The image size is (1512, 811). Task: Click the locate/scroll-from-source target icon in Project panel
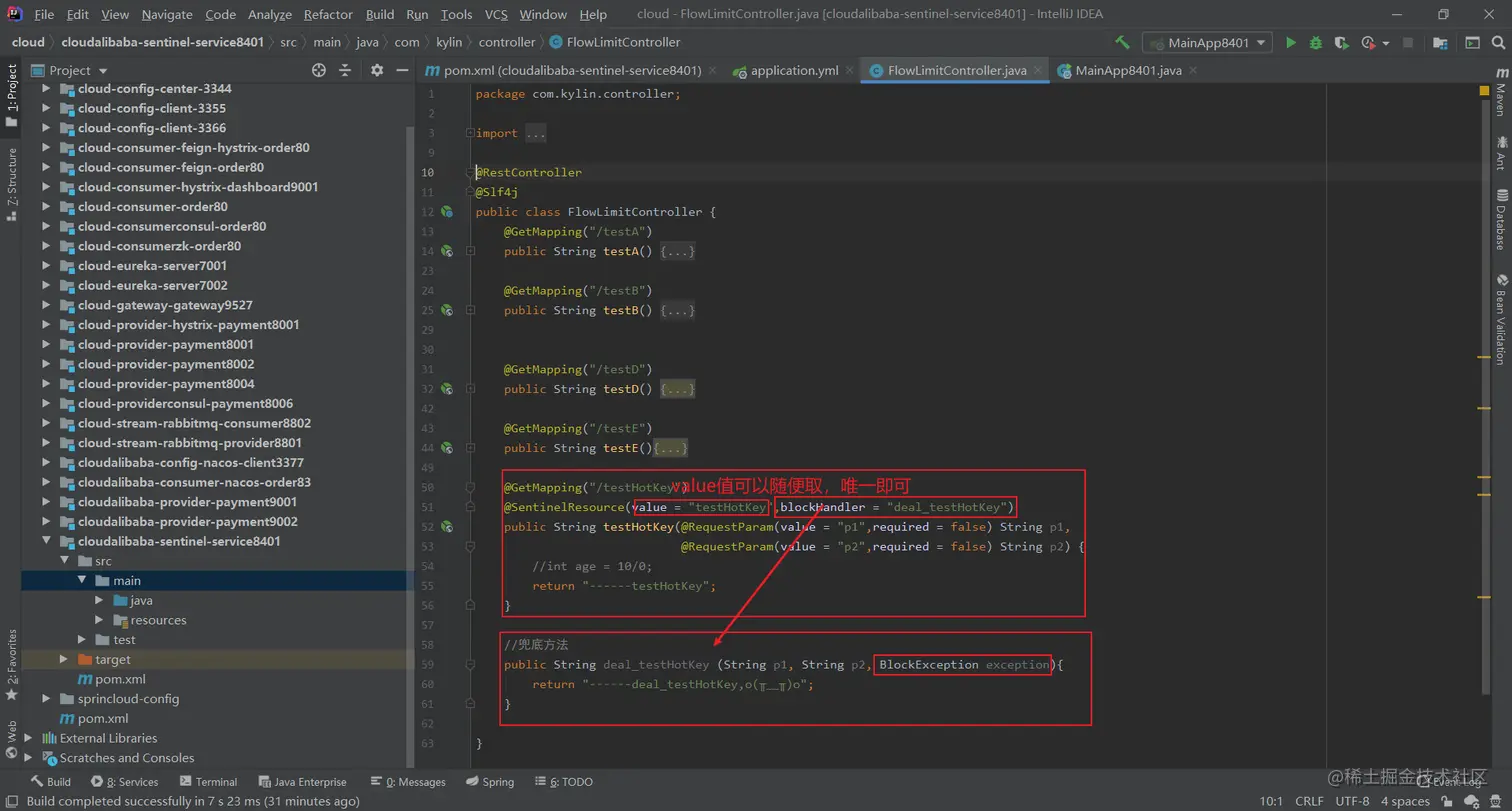click(x=319, y=70)
